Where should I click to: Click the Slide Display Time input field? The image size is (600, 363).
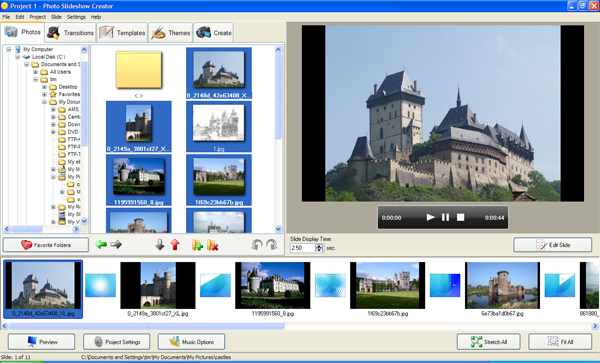tap(302, 248)
